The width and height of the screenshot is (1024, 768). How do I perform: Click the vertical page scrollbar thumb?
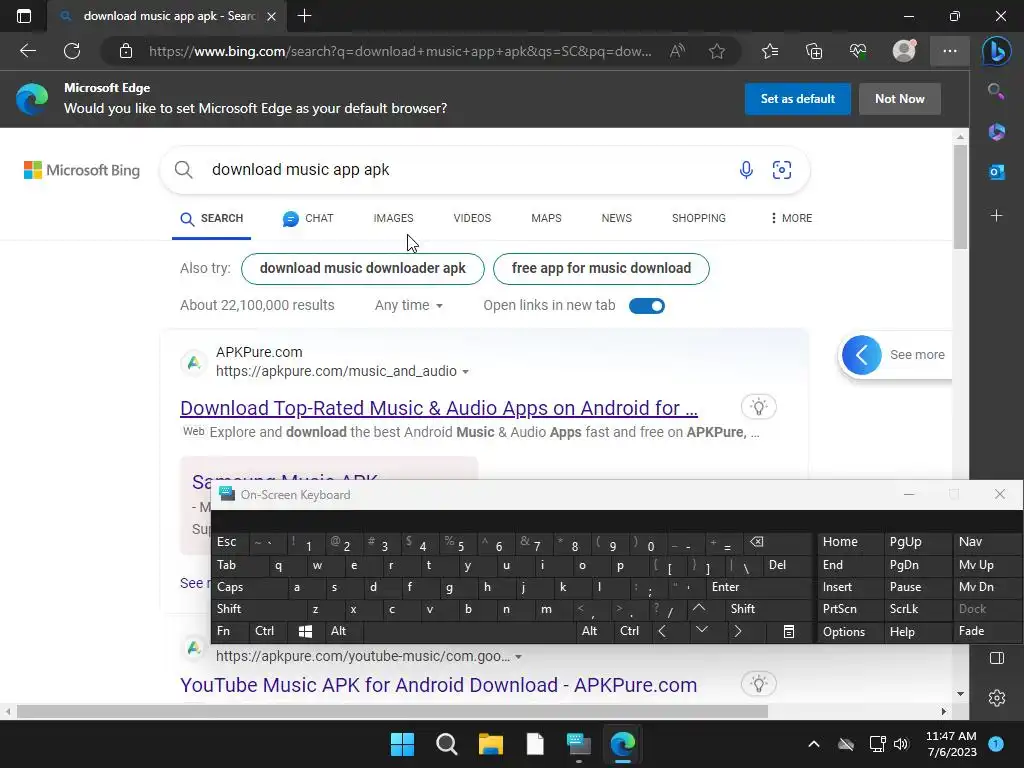pyautogui.click(x=960, y=196)
